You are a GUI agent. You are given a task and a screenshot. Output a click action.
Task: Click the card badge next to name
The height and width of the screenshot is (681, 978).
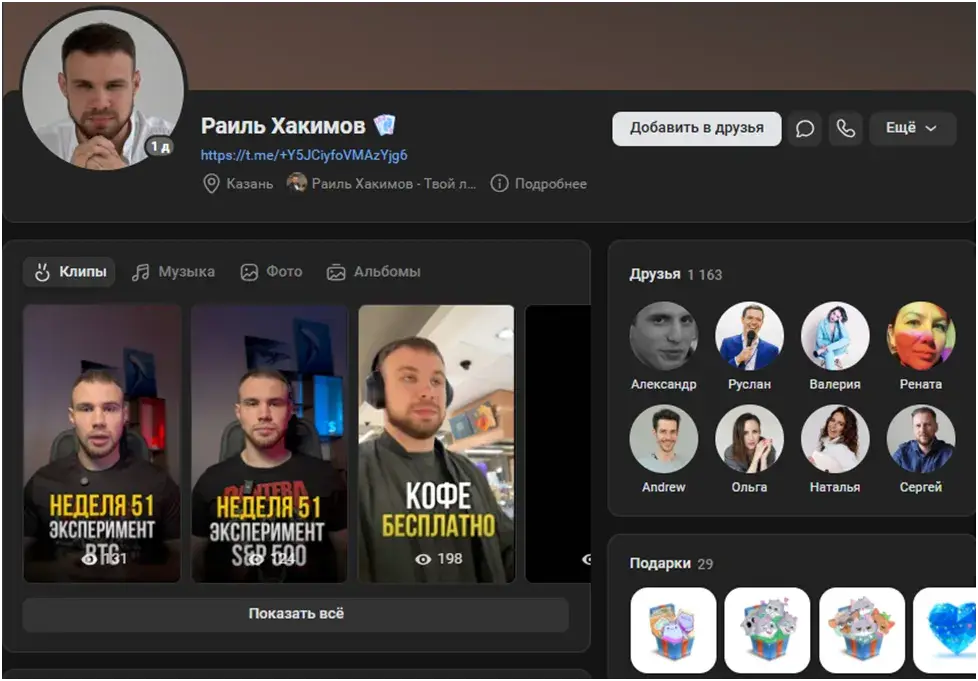pos(384,125)
